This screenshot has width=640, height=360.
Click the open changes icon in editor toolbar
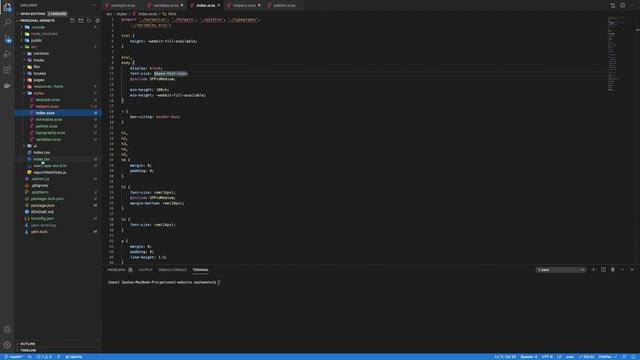point(613,5)
